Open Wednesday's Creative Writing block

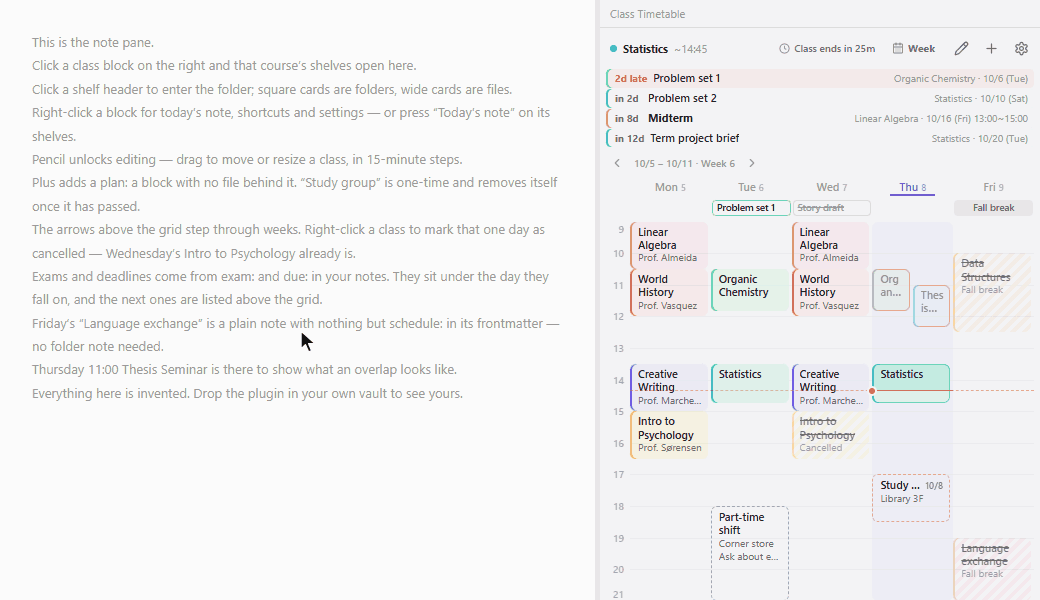click(x=830, y=387)
